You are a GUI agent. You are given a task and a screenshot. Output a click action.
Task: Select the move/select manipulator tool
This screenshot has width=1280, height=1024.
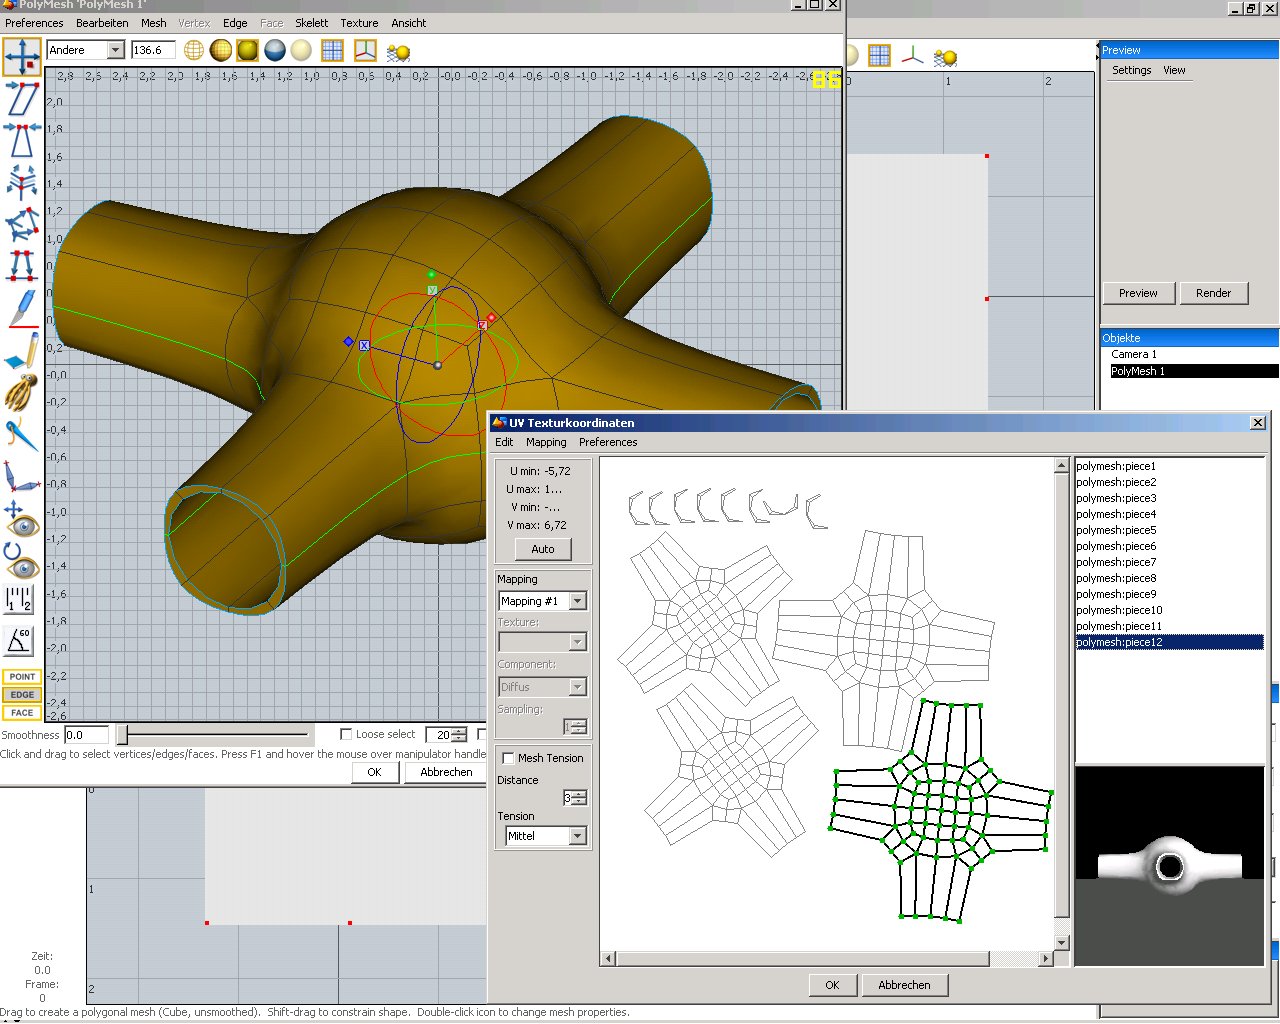tap(22, 57)
